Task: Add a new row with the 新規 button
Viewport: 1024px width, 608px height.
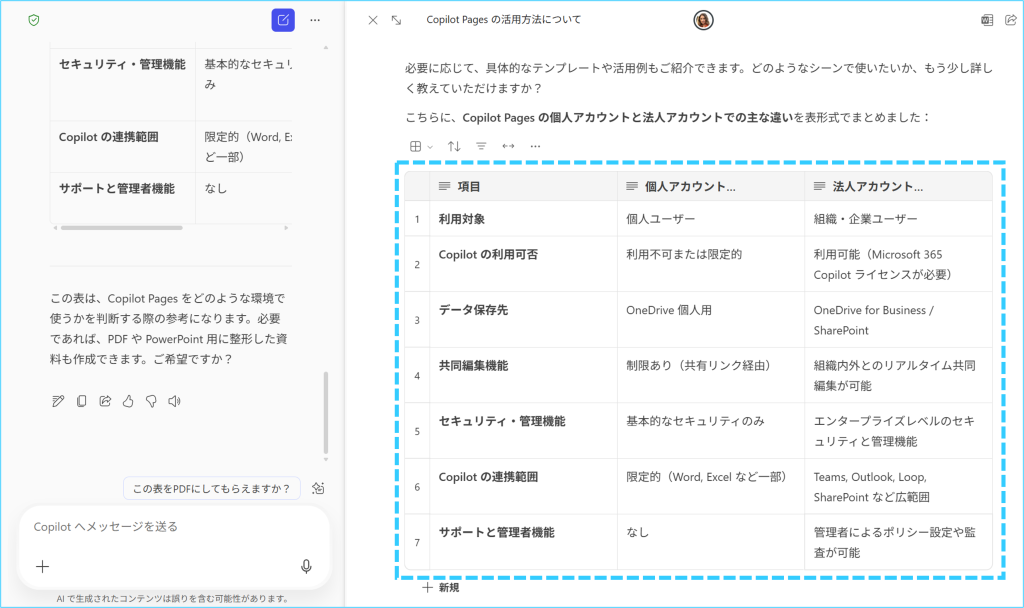Action: pyautogui.click(x=441, y=588)
